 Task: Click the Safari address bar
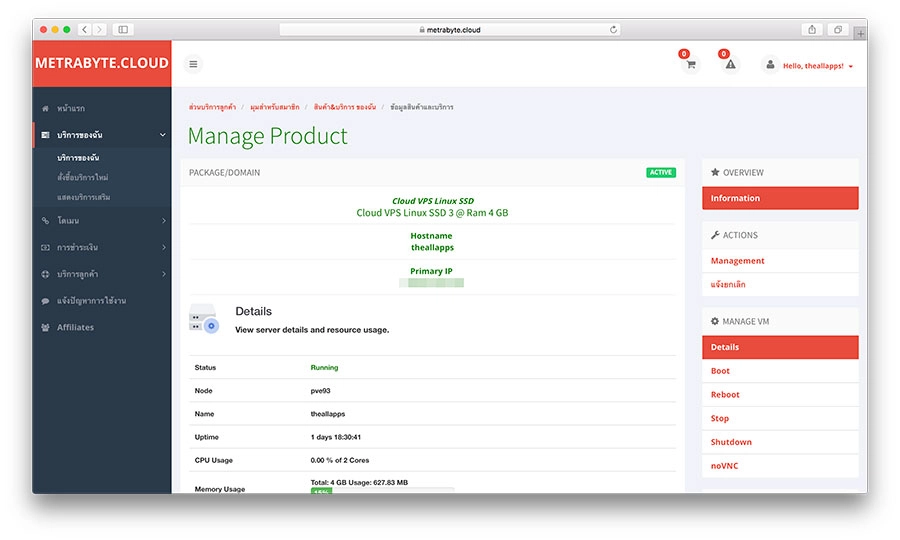point(450,30)
